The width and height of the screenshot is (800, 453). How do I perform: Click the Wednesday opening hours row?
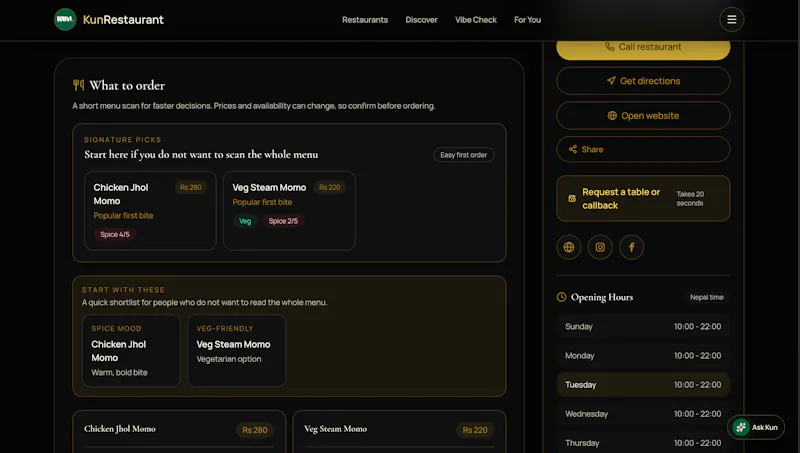tap(643, 414)
